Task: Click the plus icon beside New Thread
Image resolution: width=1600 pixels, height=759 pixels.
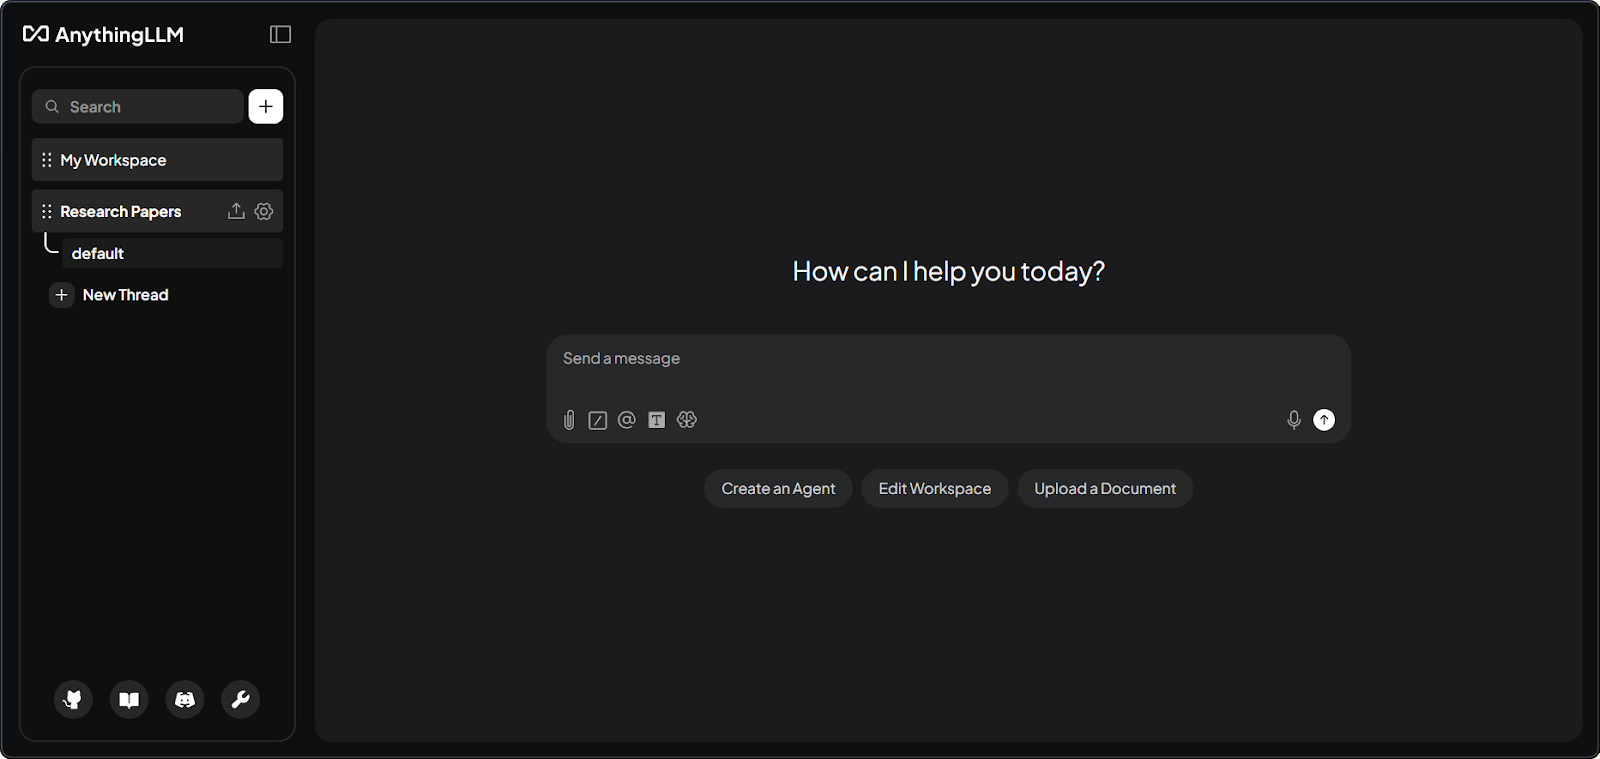Action: tap(62, 295)
